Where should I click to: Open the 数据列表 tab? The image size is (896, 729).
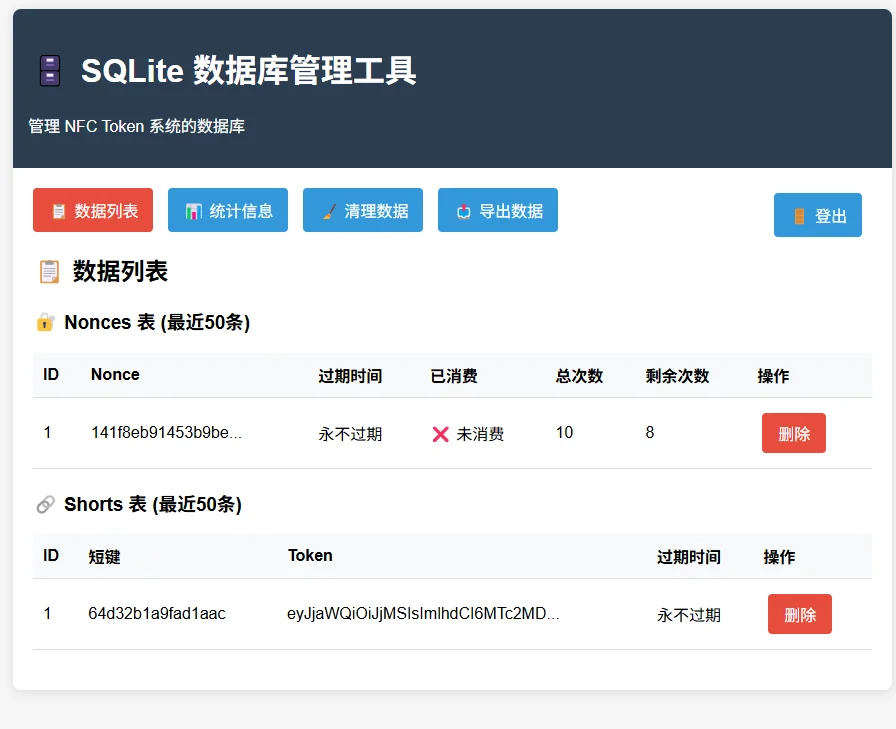point(93,210)
